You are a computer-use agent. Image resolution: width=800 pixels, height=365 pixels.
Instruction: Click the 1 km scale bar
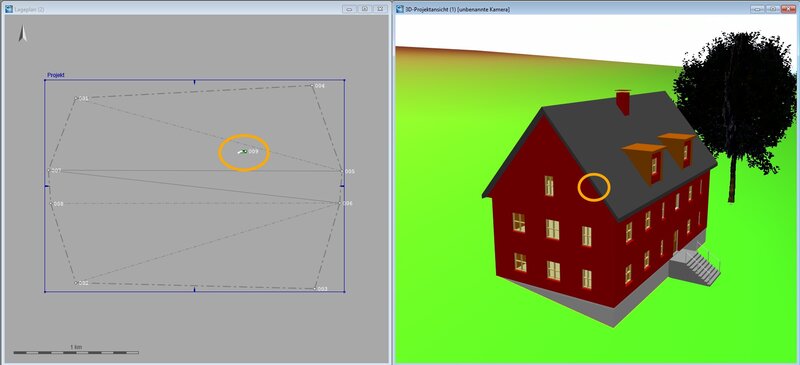coord(76,352)
